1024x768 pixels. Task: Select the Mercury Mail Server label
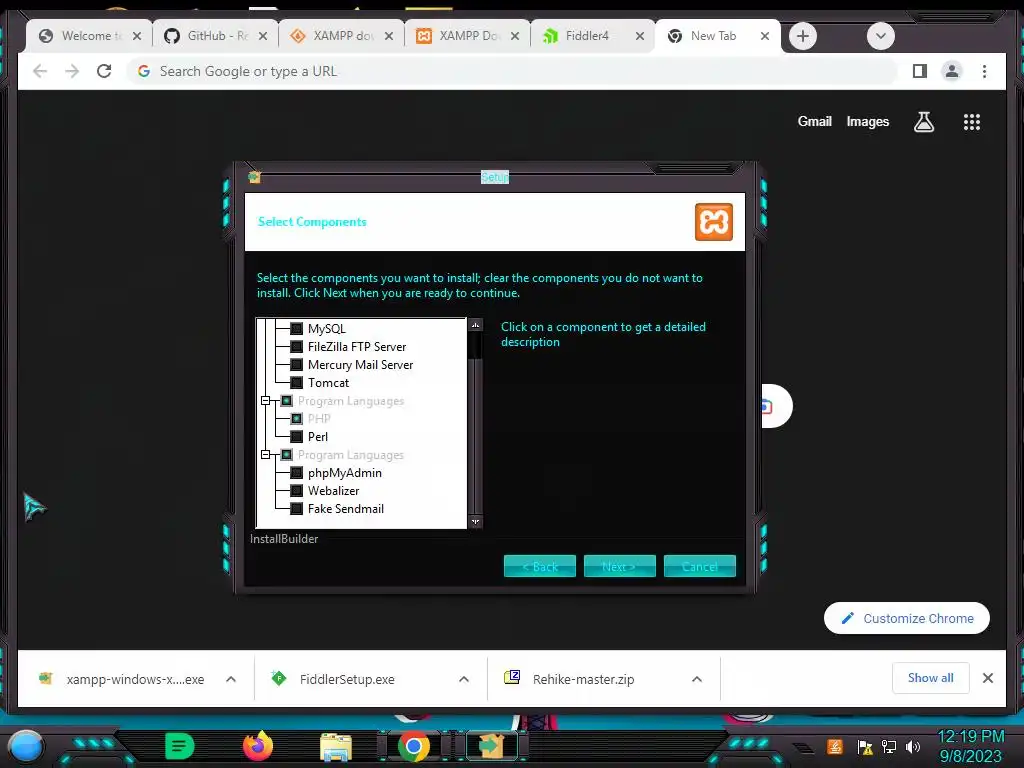pyautogui.click(x=360, y=364)
